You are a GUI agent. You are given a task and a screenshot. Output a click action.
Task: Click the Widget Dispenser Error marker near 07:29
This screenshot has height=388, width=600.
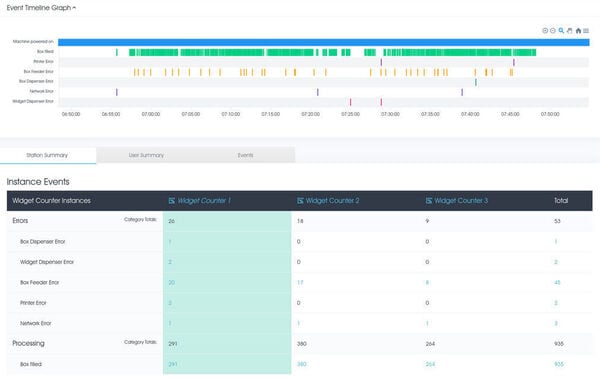point(381,102)
